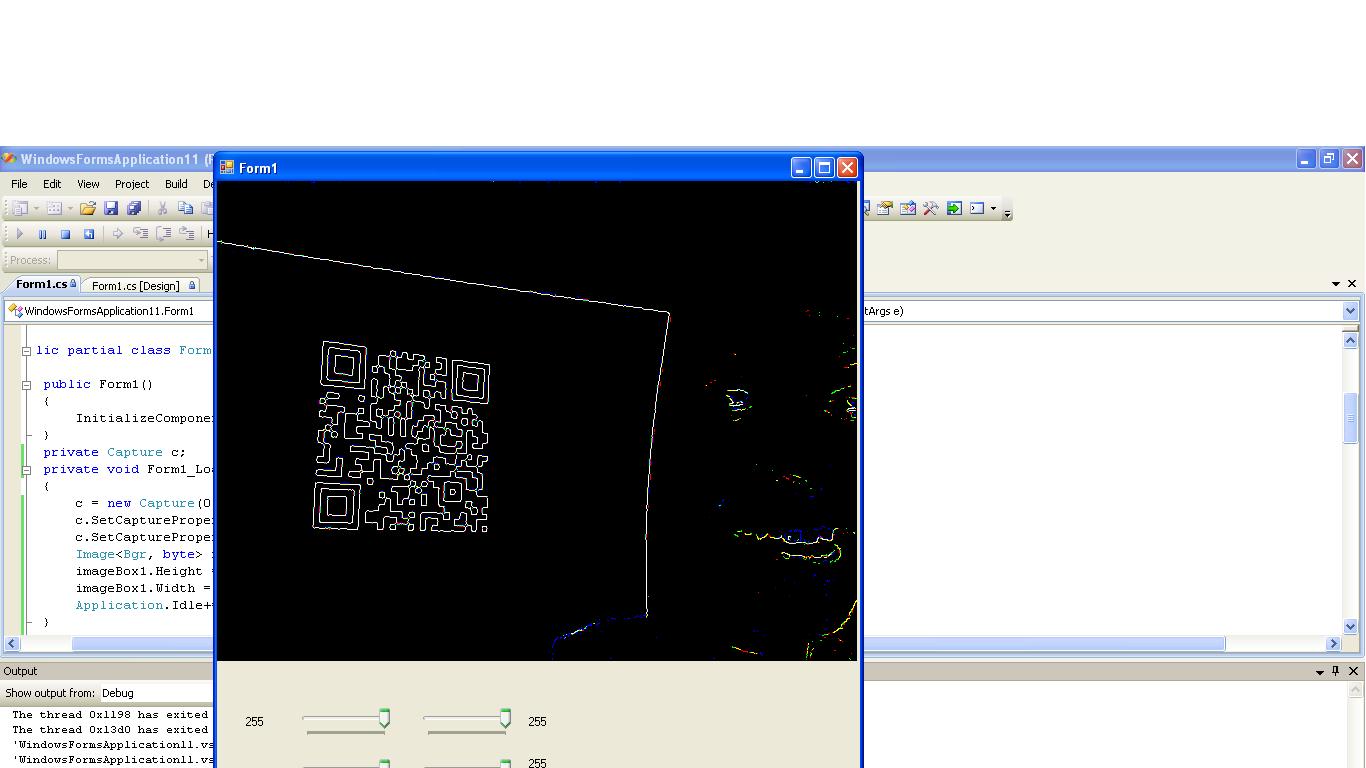1366x768 pixels.
Task: Expand the Add New Item dropdown arrow
Action: click(x=69, y=209)
